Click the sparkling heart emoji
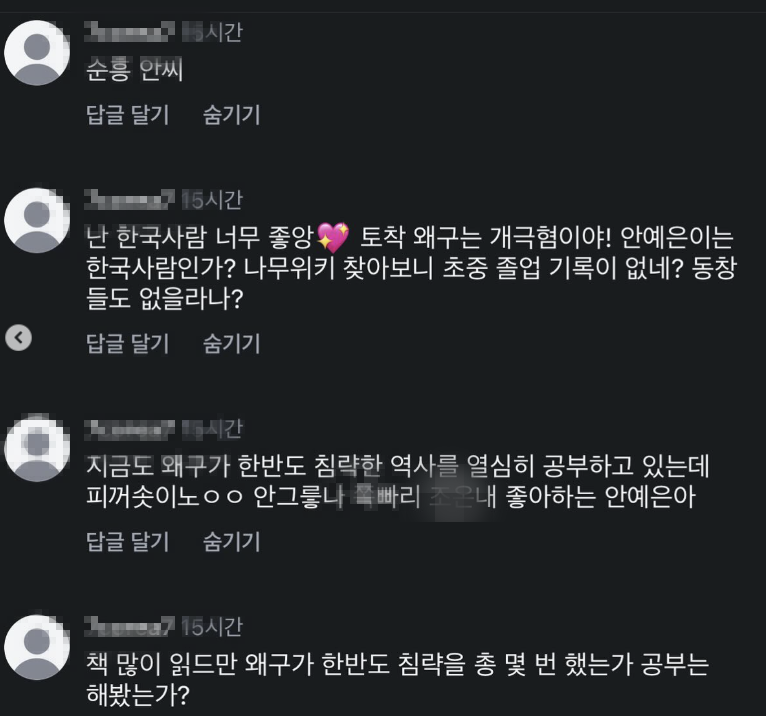Screen dimensions: 766x716 [x=333, y=237]
